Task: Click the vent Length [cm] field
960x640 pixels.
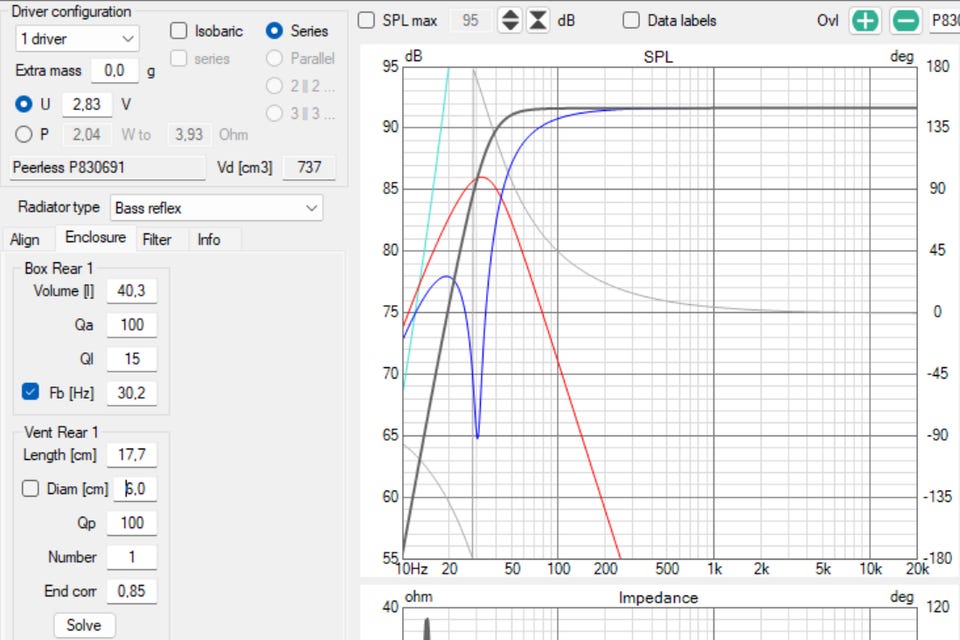Action: (x=131, y=455)
